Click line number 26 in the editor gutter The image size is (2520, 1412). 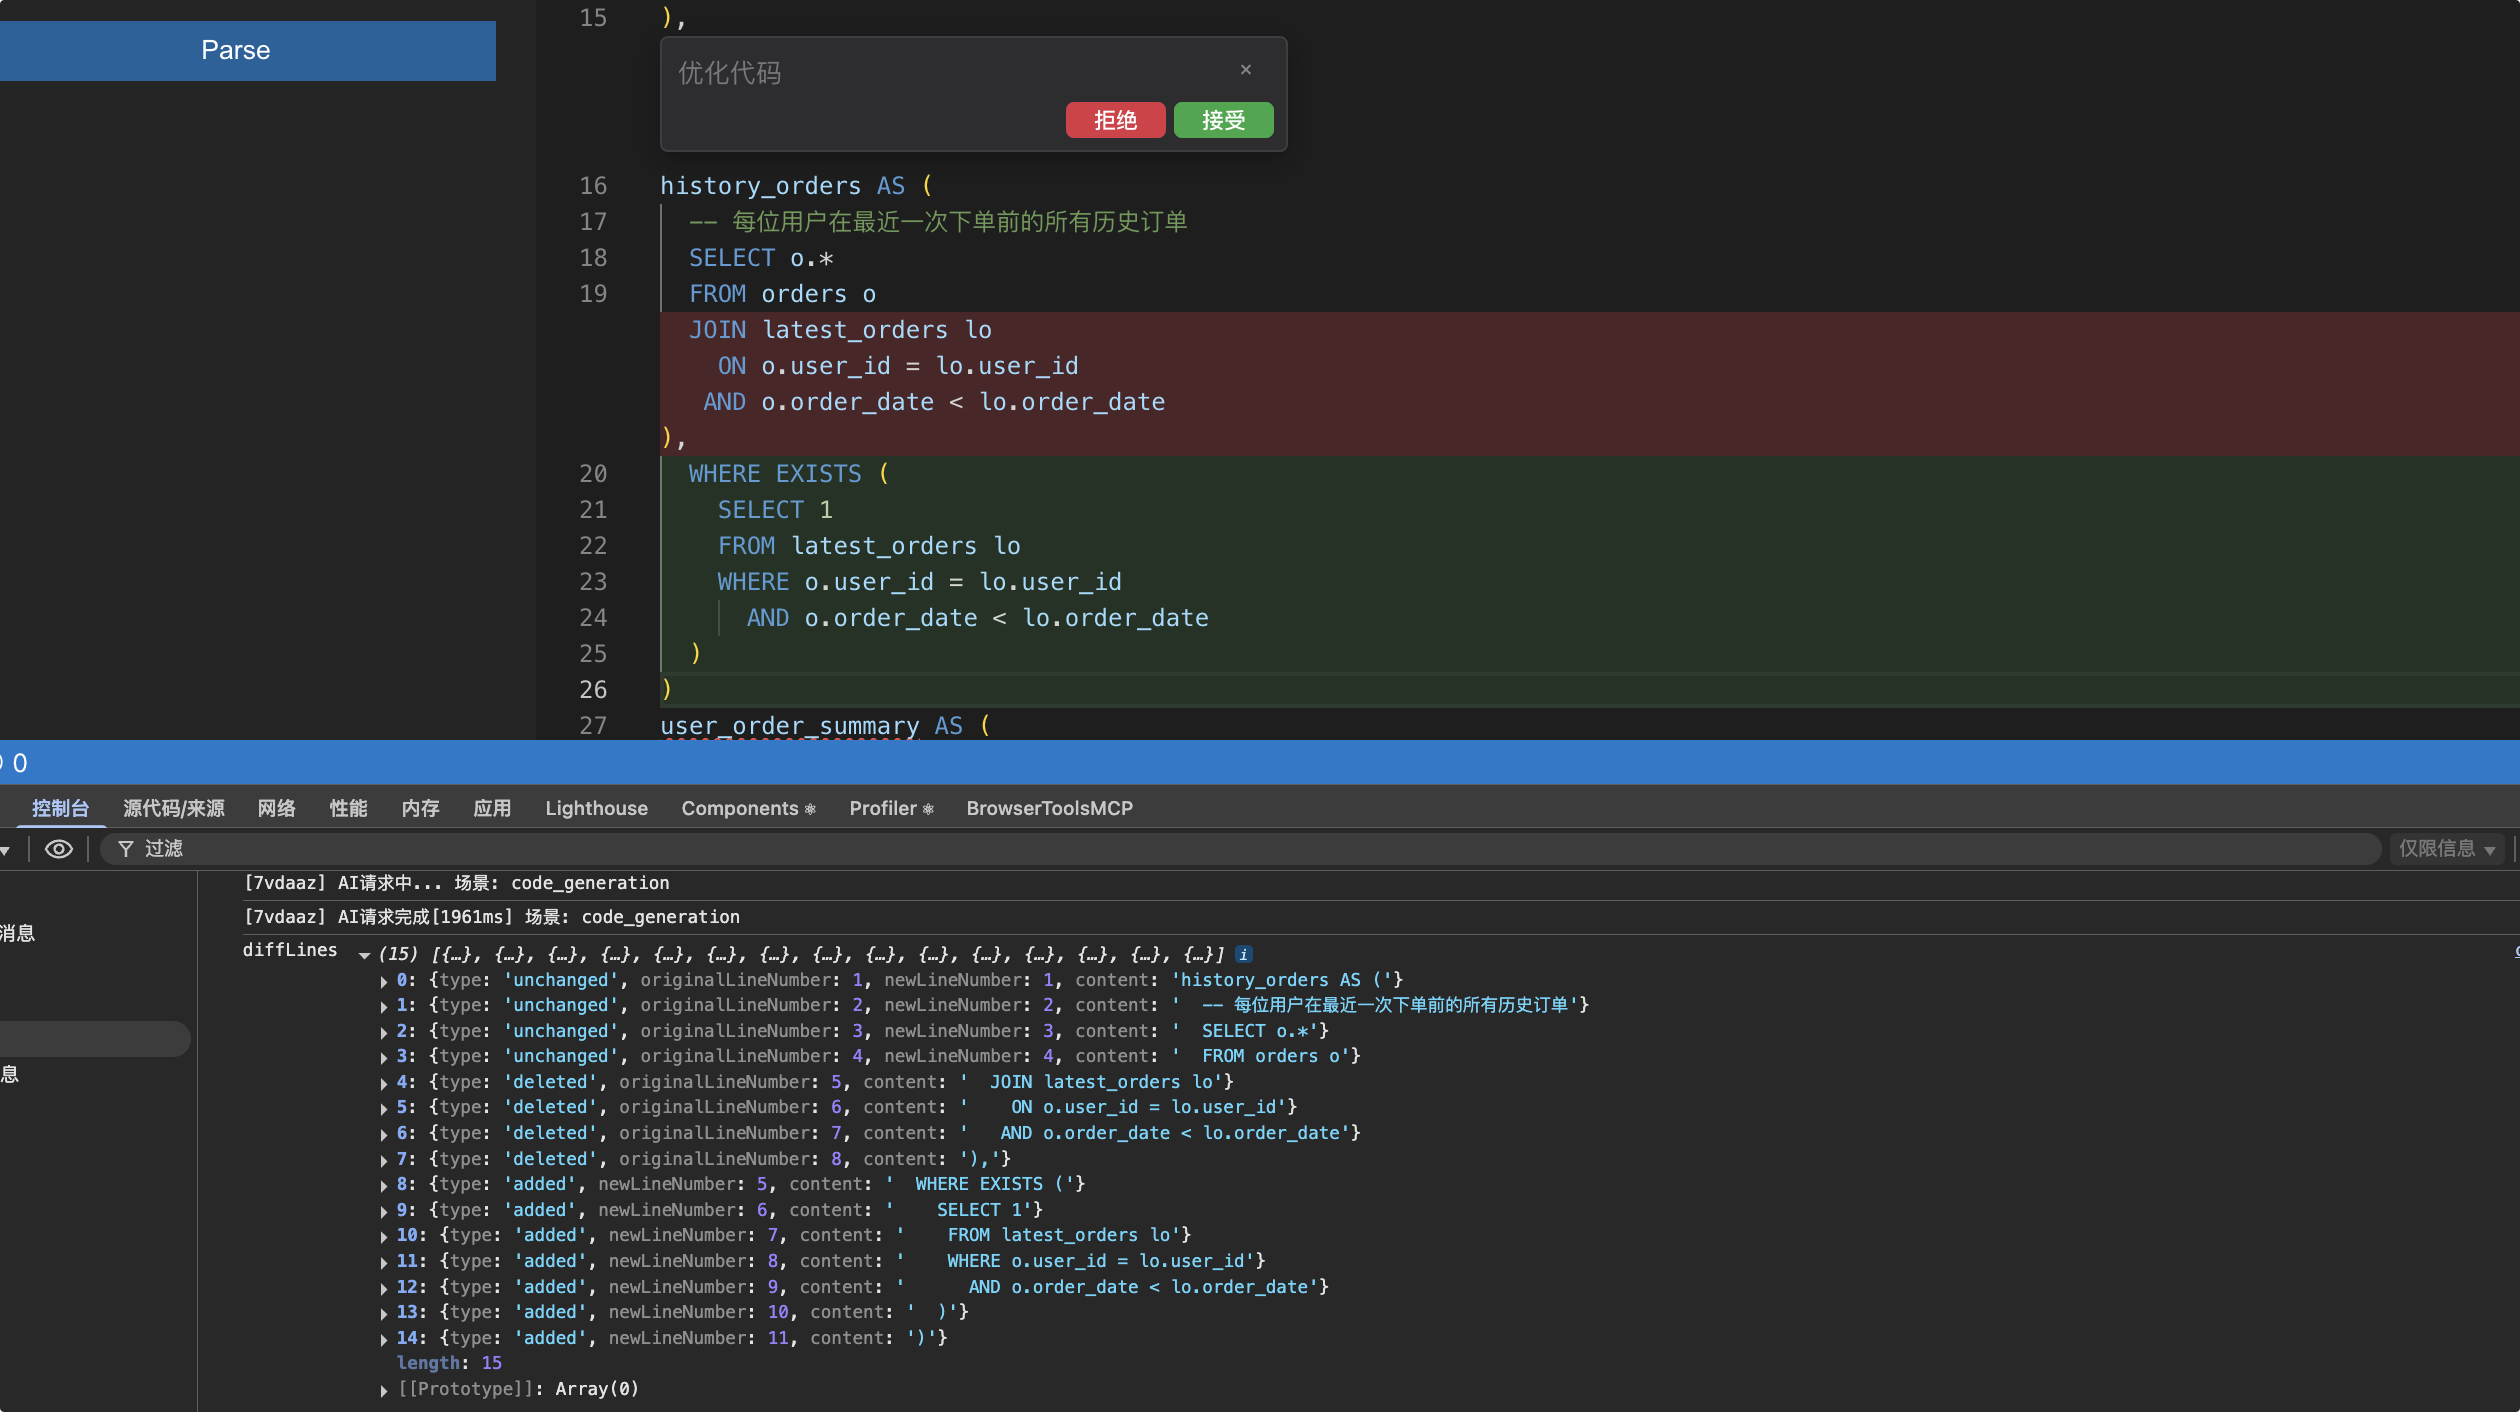(593, 689)
